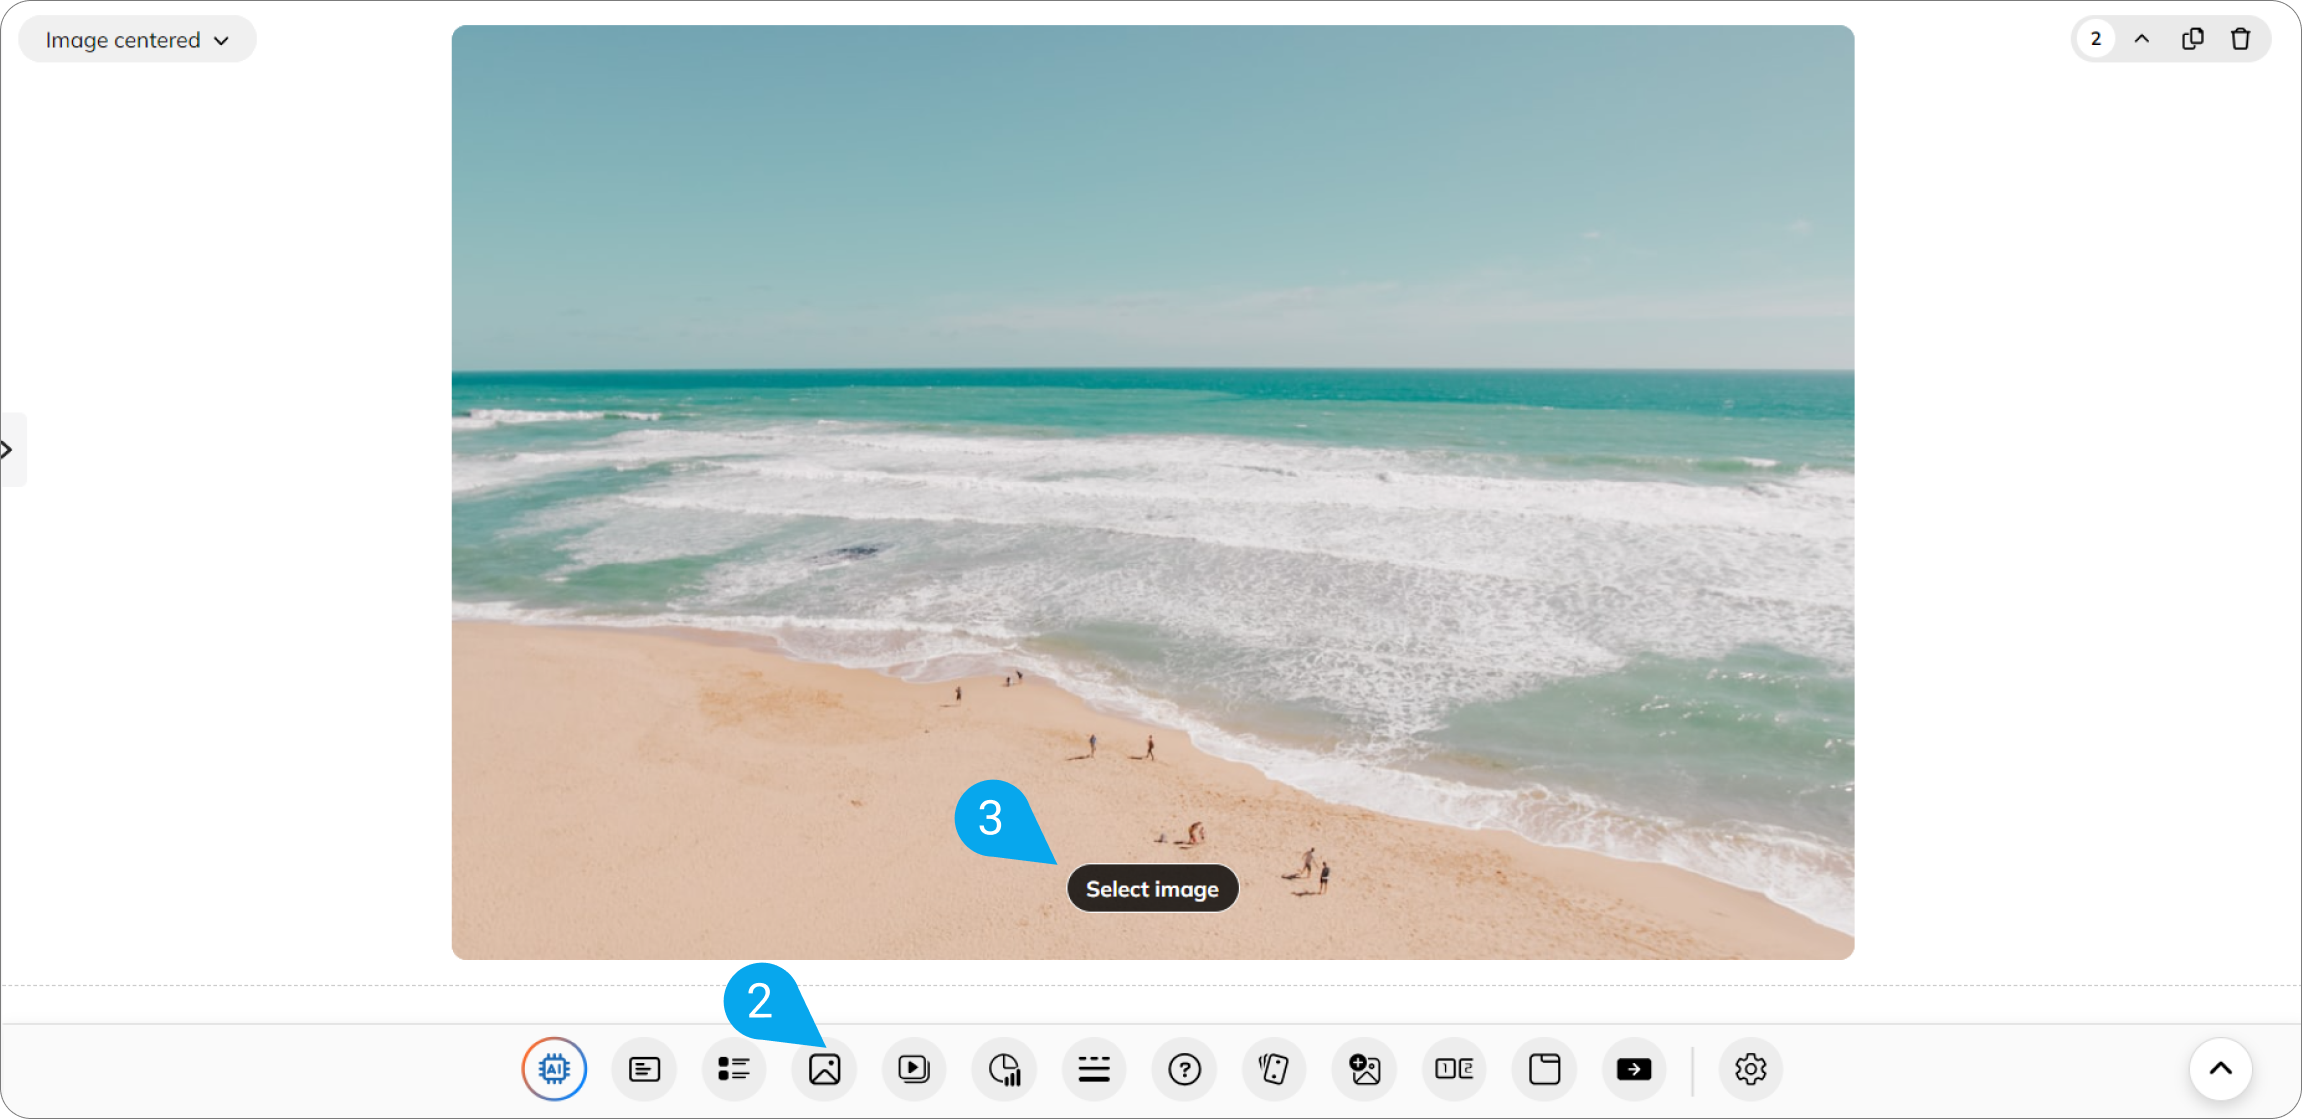Add an image block from toolbar

(824, 1069)
